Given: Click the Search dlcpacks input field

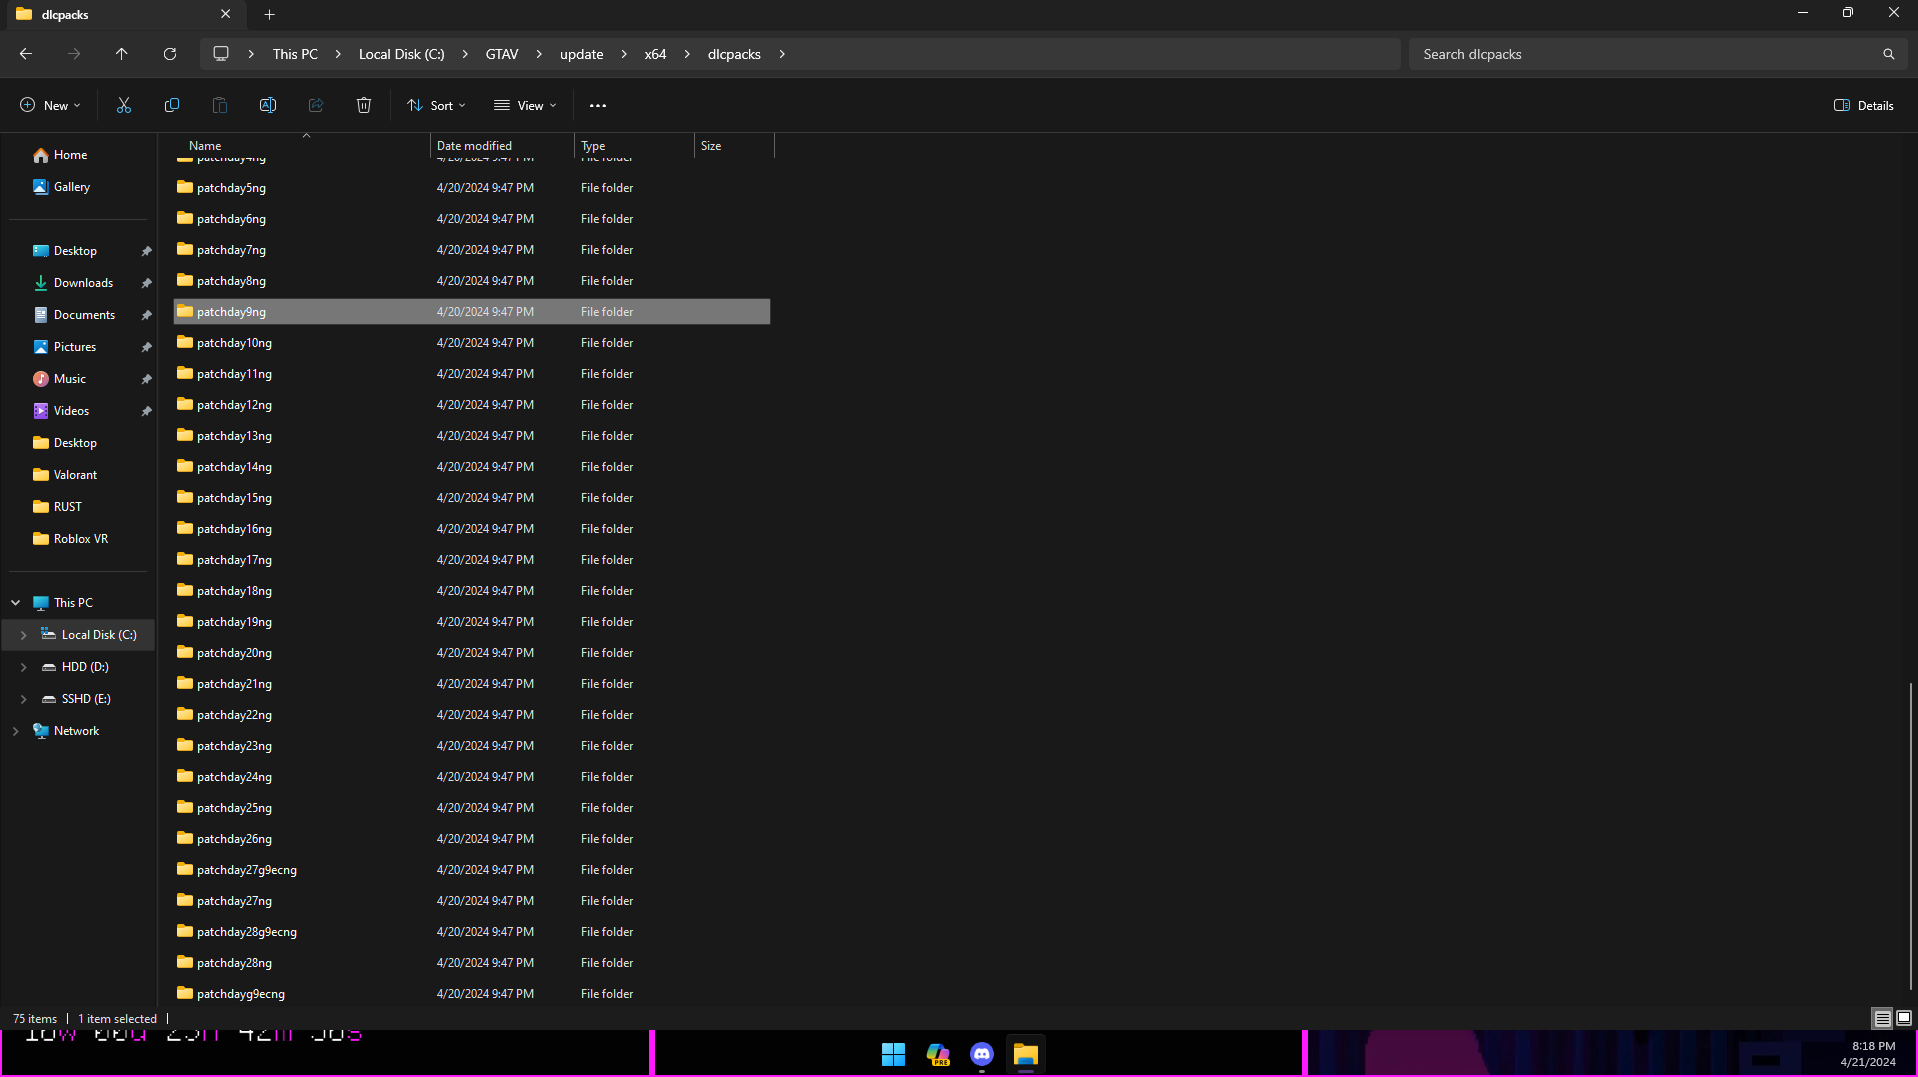Looking at the screenshot, I should click(1645, 54).
